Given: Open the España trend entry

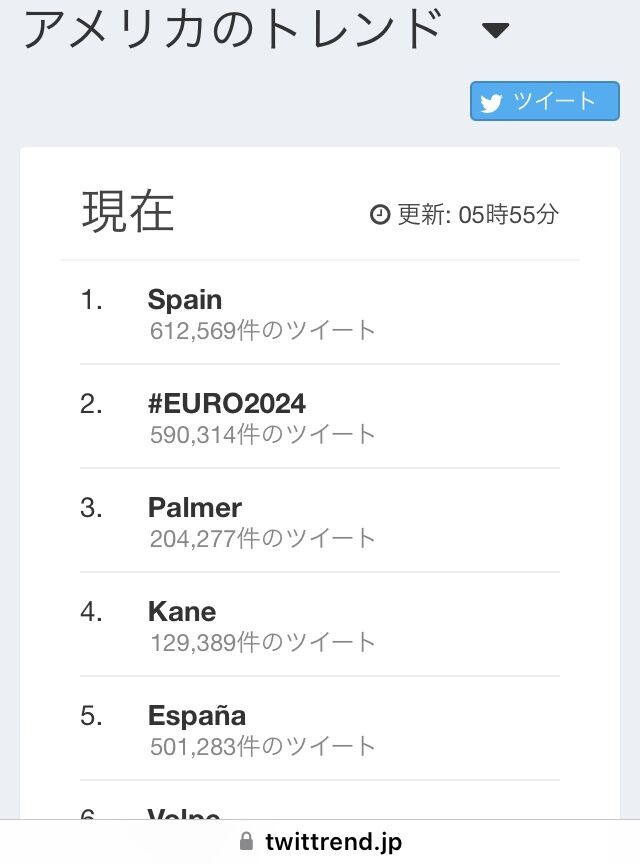Looking at the screenshot, I should [197, 715].
